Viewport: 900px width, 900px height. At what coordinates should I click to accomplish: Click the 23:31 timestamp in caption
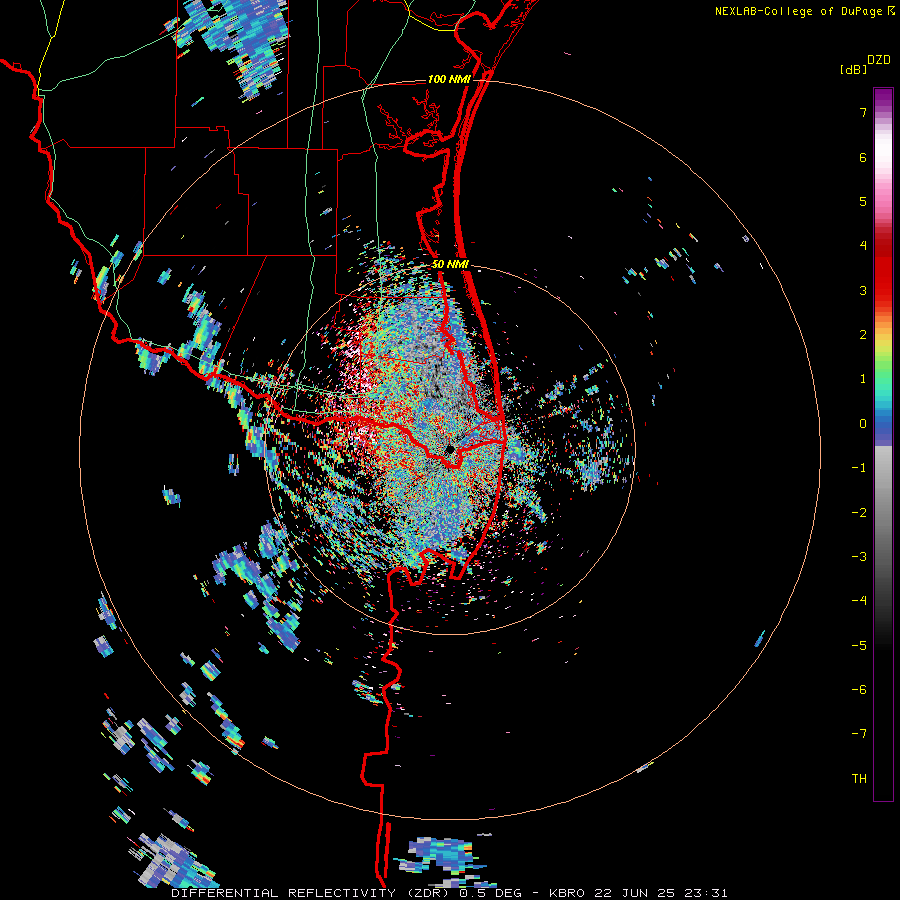[706, 893]
